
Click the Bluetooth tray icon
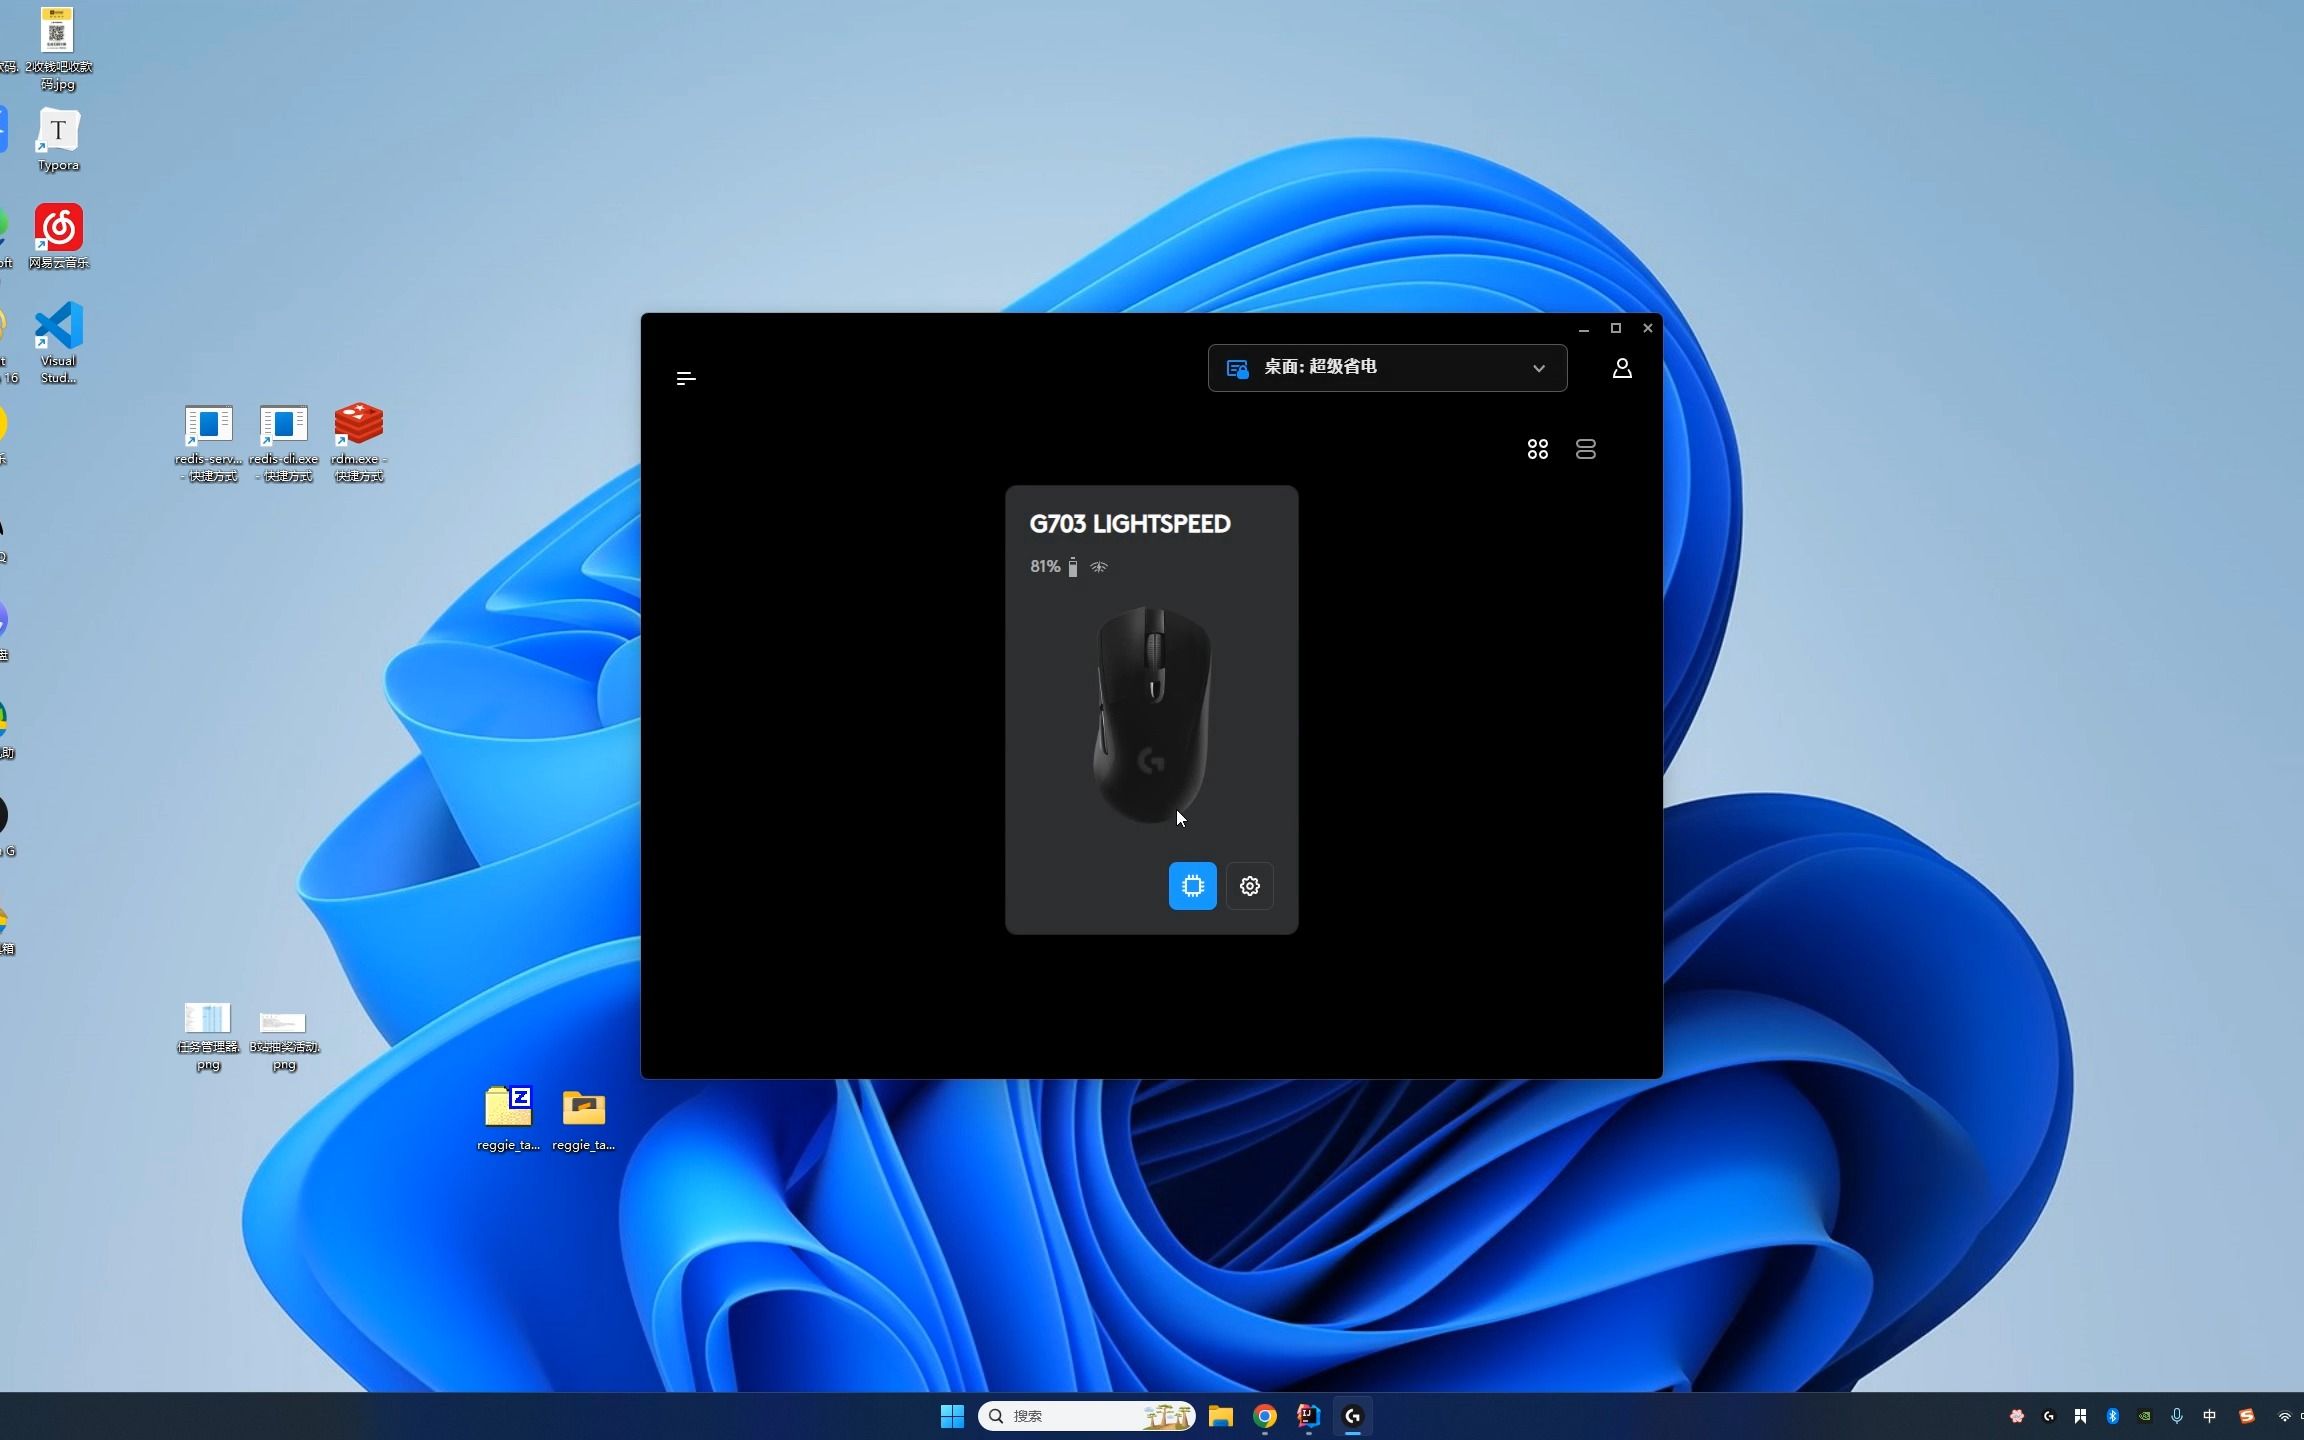click(x=2113, y=1416)
